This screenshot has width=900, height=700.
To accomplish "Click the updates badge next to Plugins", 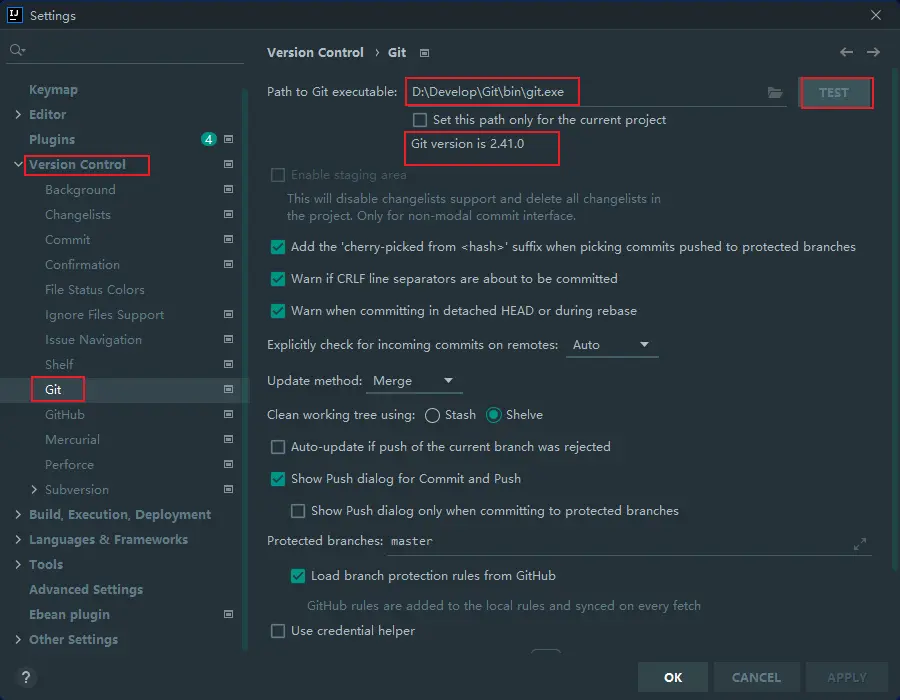I will pos(208,140).
